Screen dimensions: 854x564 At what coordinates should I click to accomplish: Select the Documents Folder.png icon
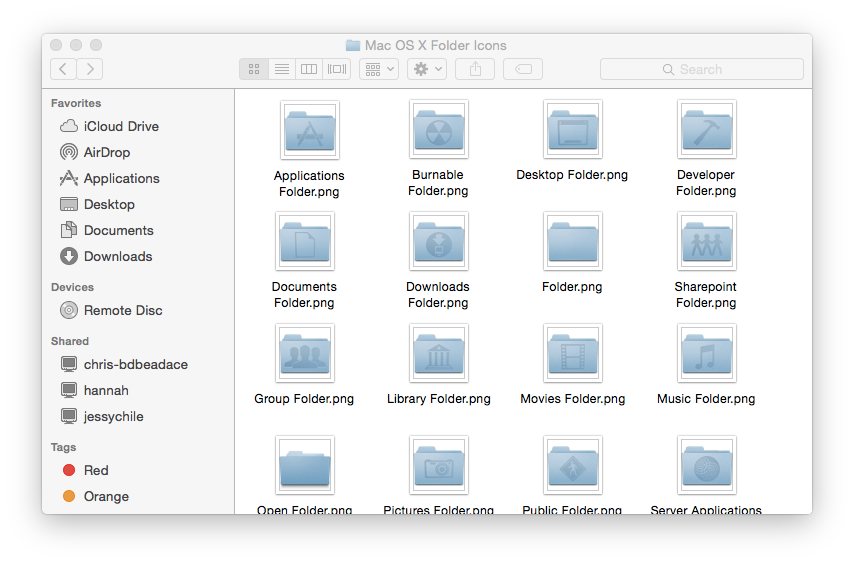(x=305, y=241)
